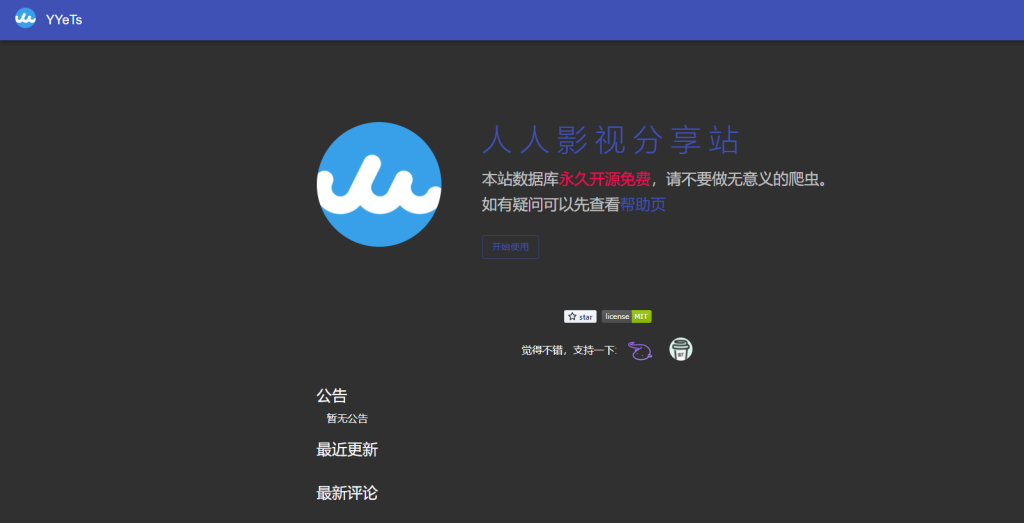Click the YYeTs logo in top bar

point(25,18)
